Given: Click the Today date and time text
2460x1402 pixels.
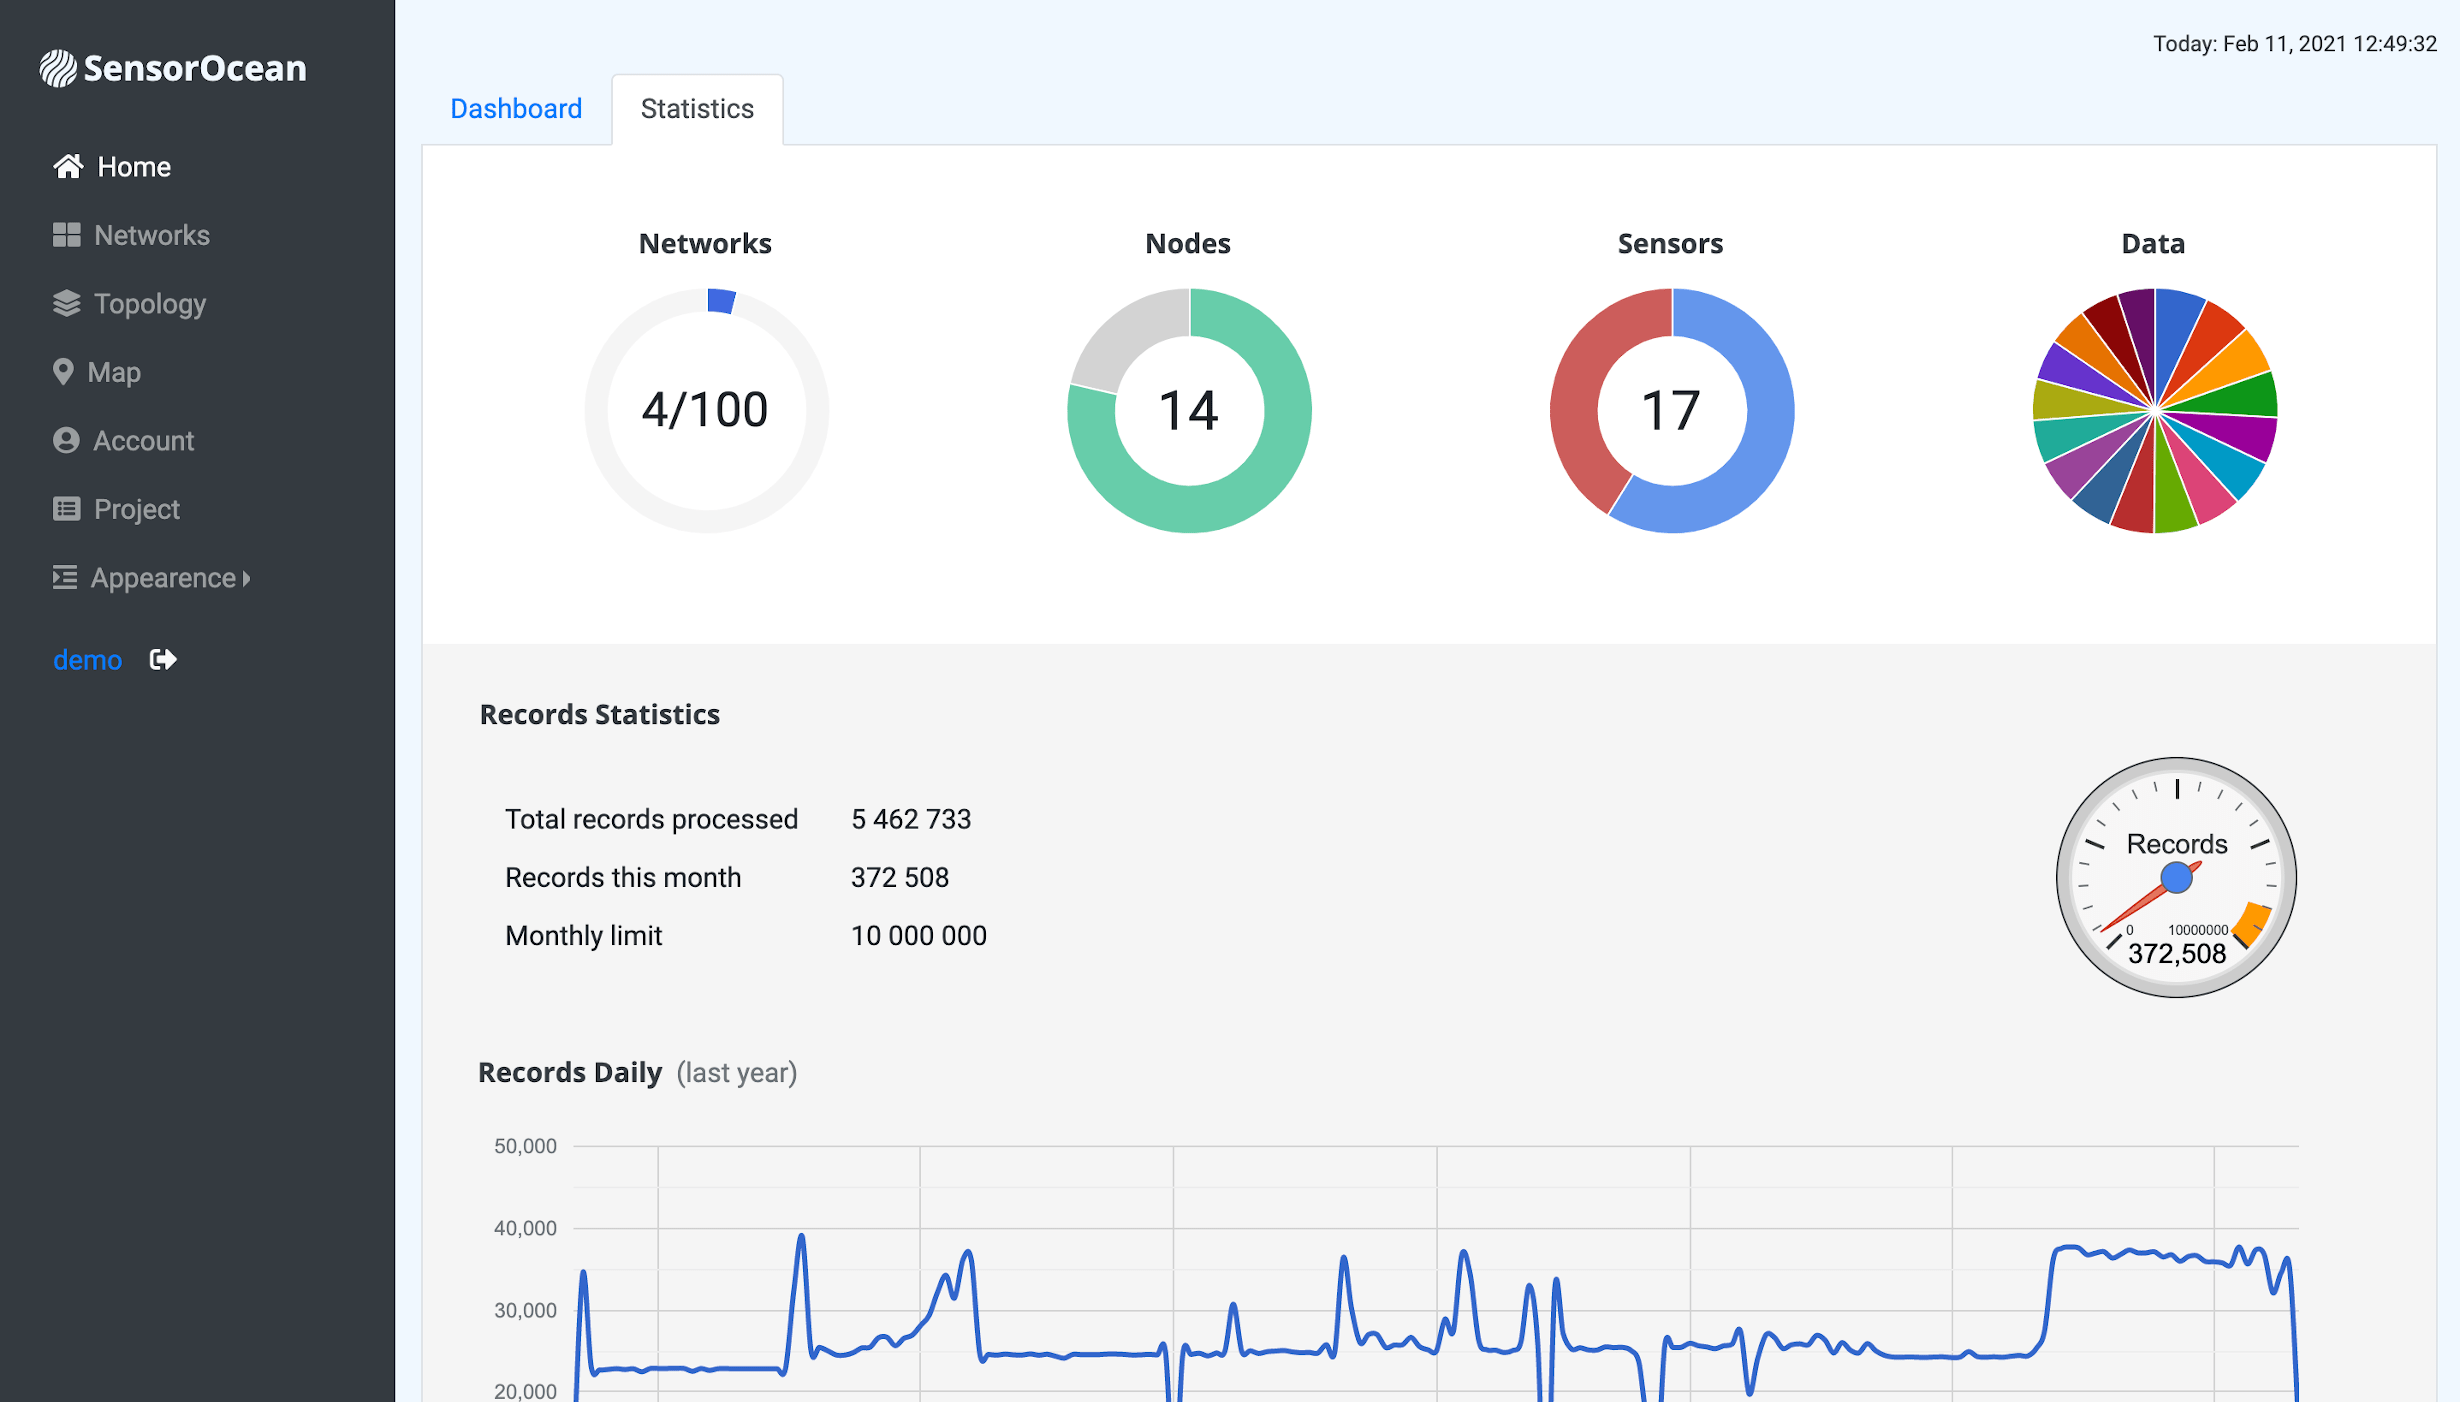Looking at the screenshot, I should [2295, 43].
